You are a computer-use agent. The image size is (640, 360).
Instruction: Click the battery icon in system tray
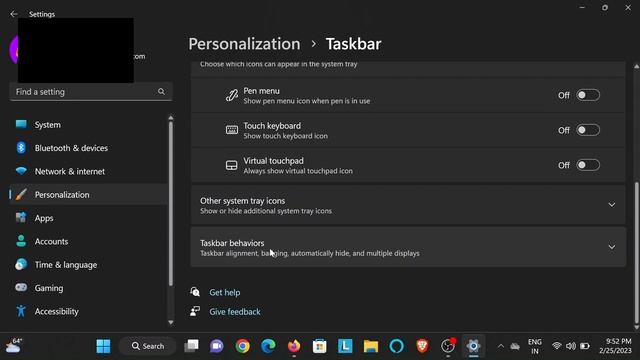click(x=585, y=346)
